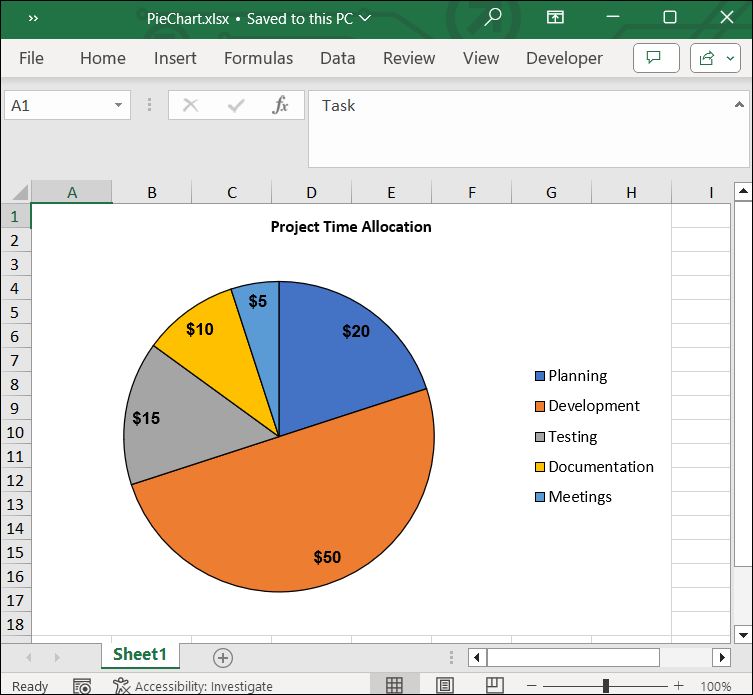Click horizontal scrollbar right arrow
Image resolution: width=753 pixels, height=695 pixels.
coord(722,657)
